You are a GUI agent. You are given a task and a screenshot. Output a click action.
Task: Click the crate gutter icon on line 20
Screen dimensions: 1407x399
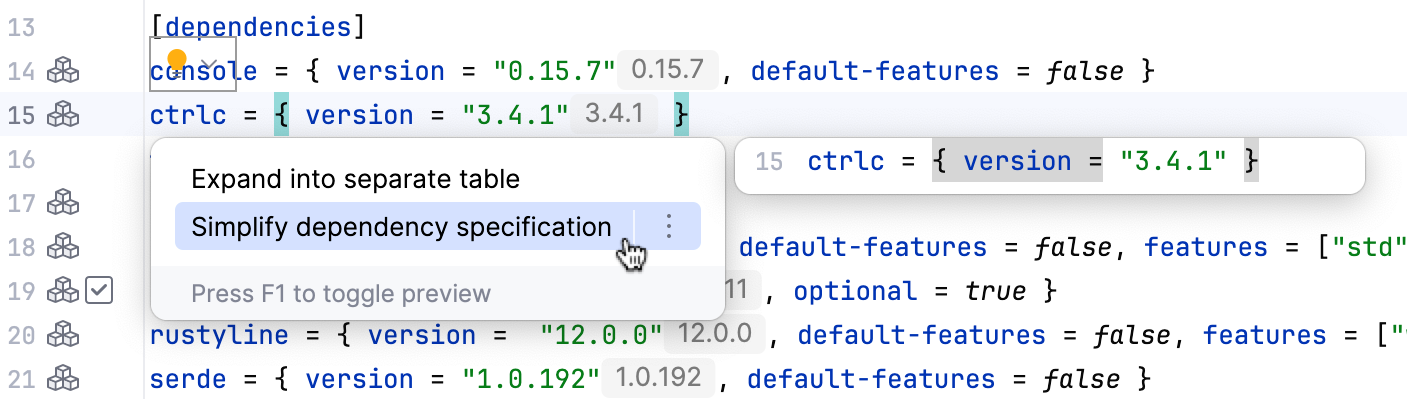coord(65,335)
